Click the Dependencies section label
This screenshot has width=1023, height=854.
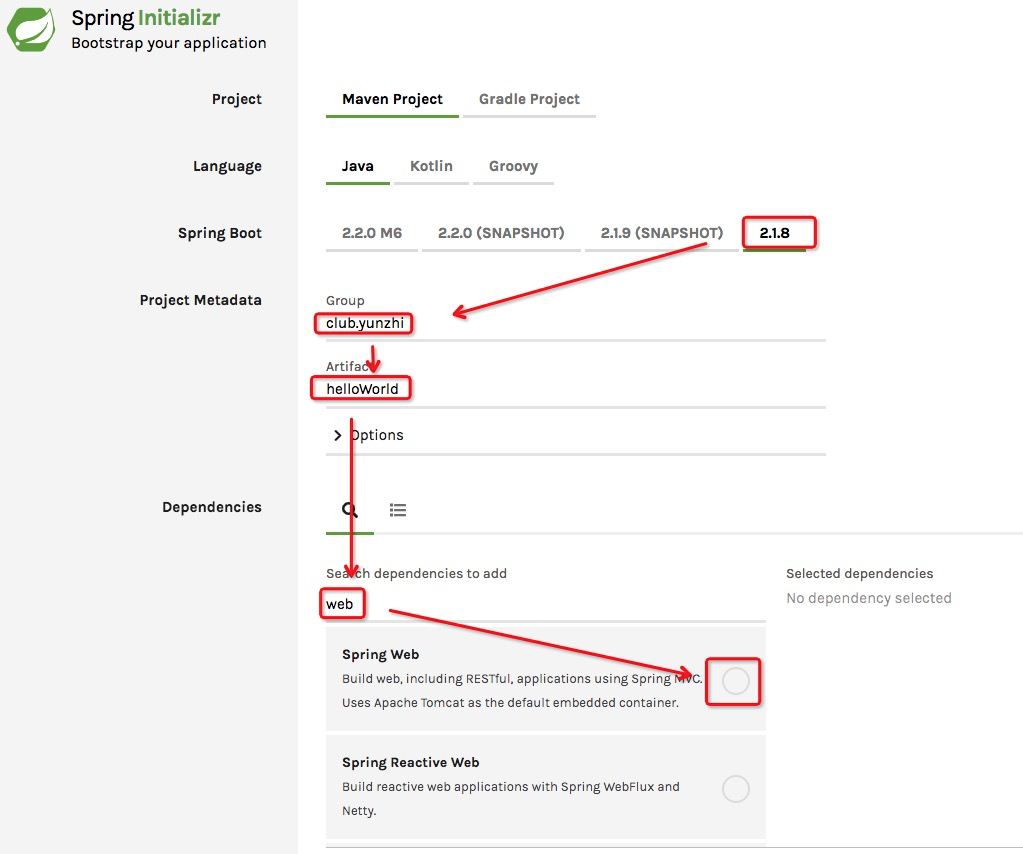[x=211, y=507]
